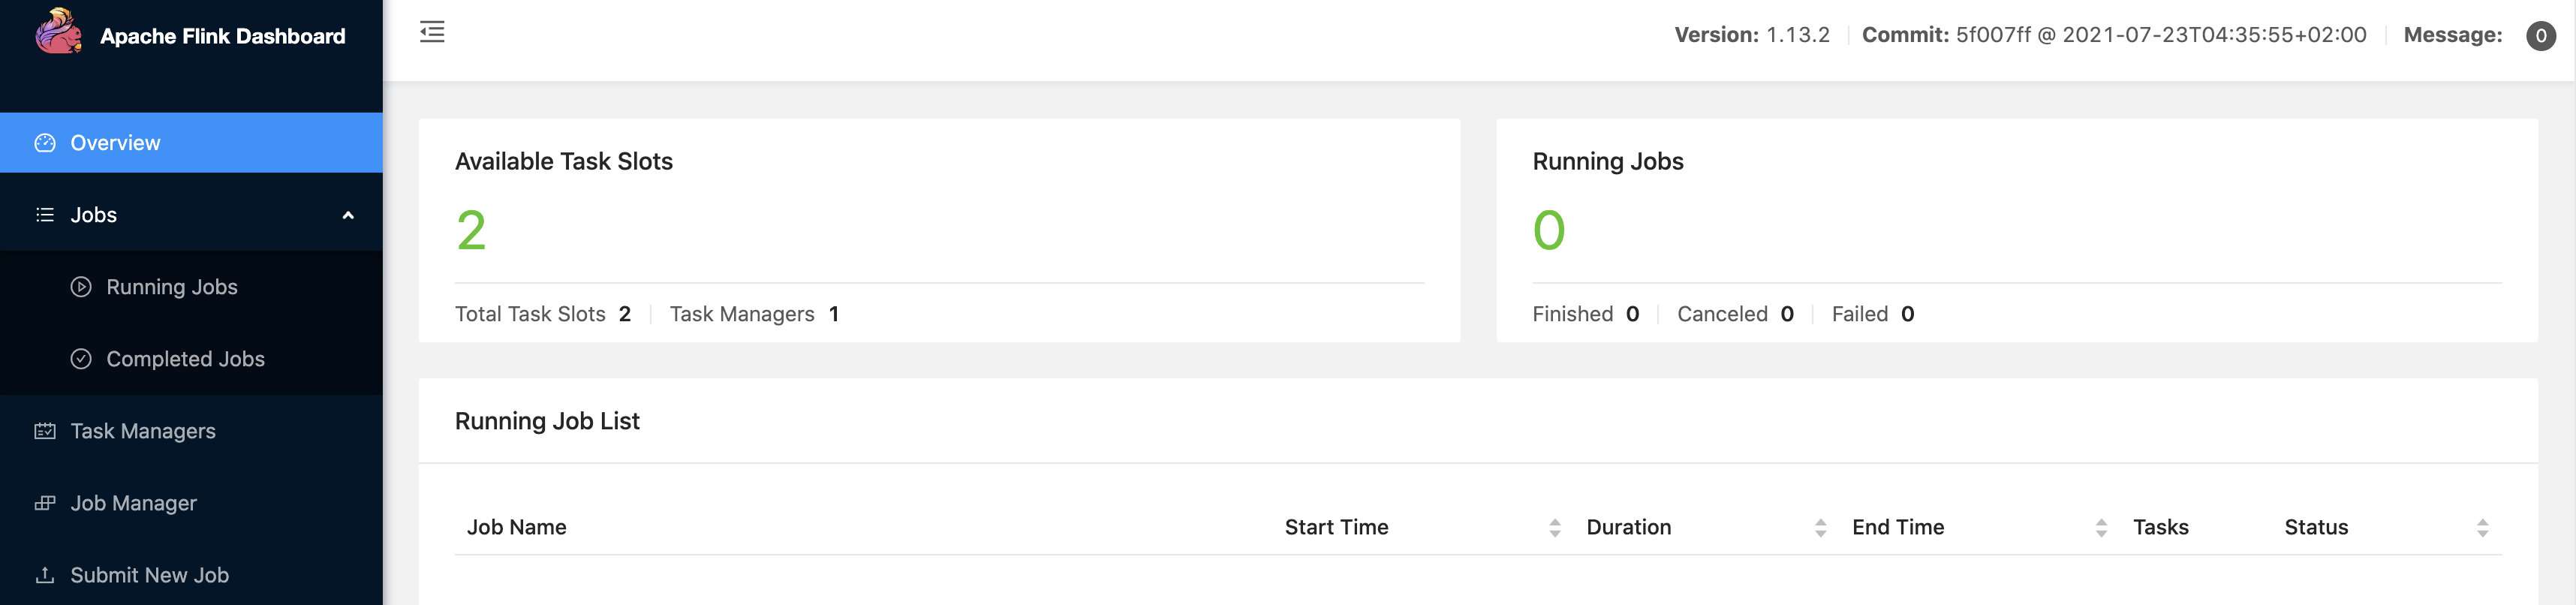
Task: Sort job list by Duration
Action: click(x=1820, y=528)
